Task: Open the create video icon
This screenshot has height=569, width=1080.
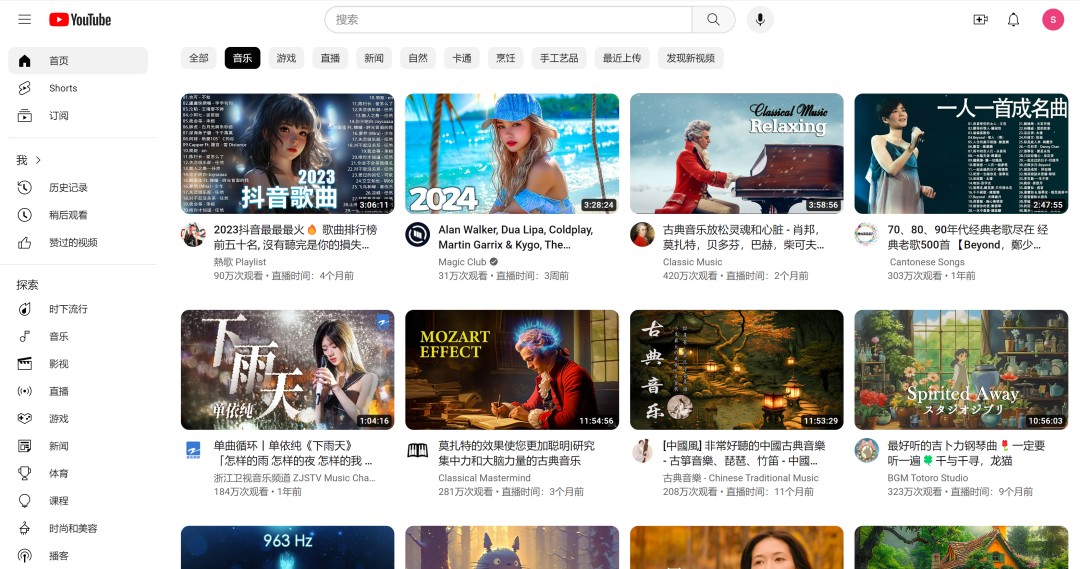Action: coord(980,20)
